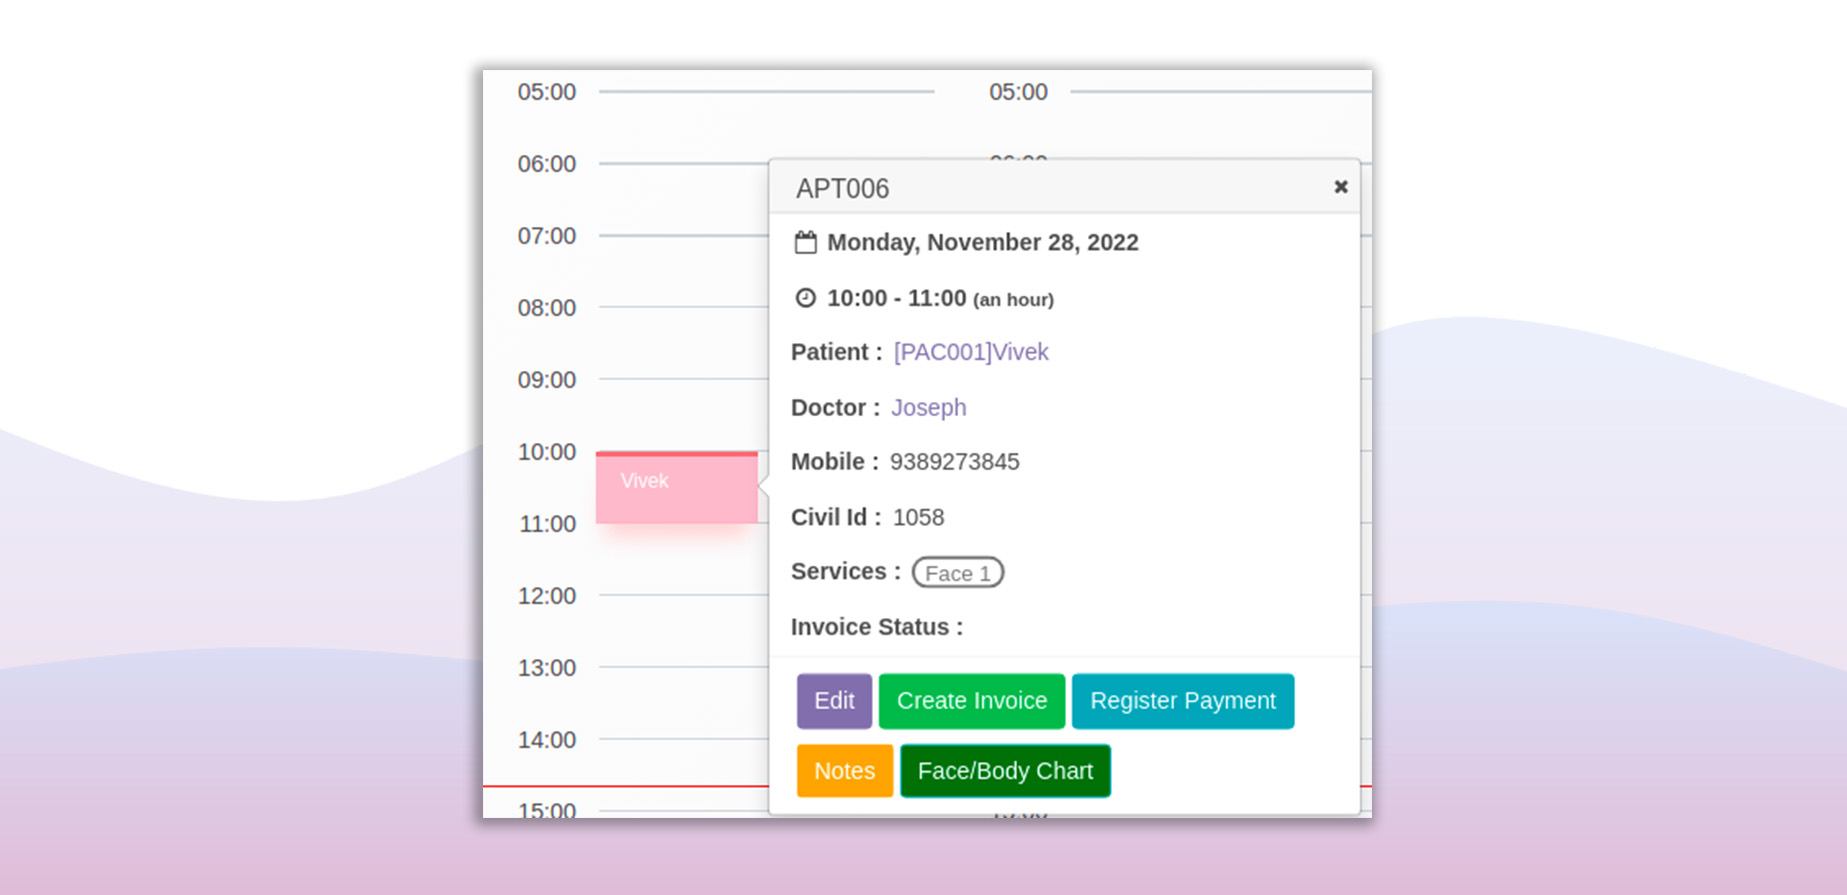Click Create Invoice for this appointment
The width and height of the screenshot is (1847, 895).
tap(971, 701)
